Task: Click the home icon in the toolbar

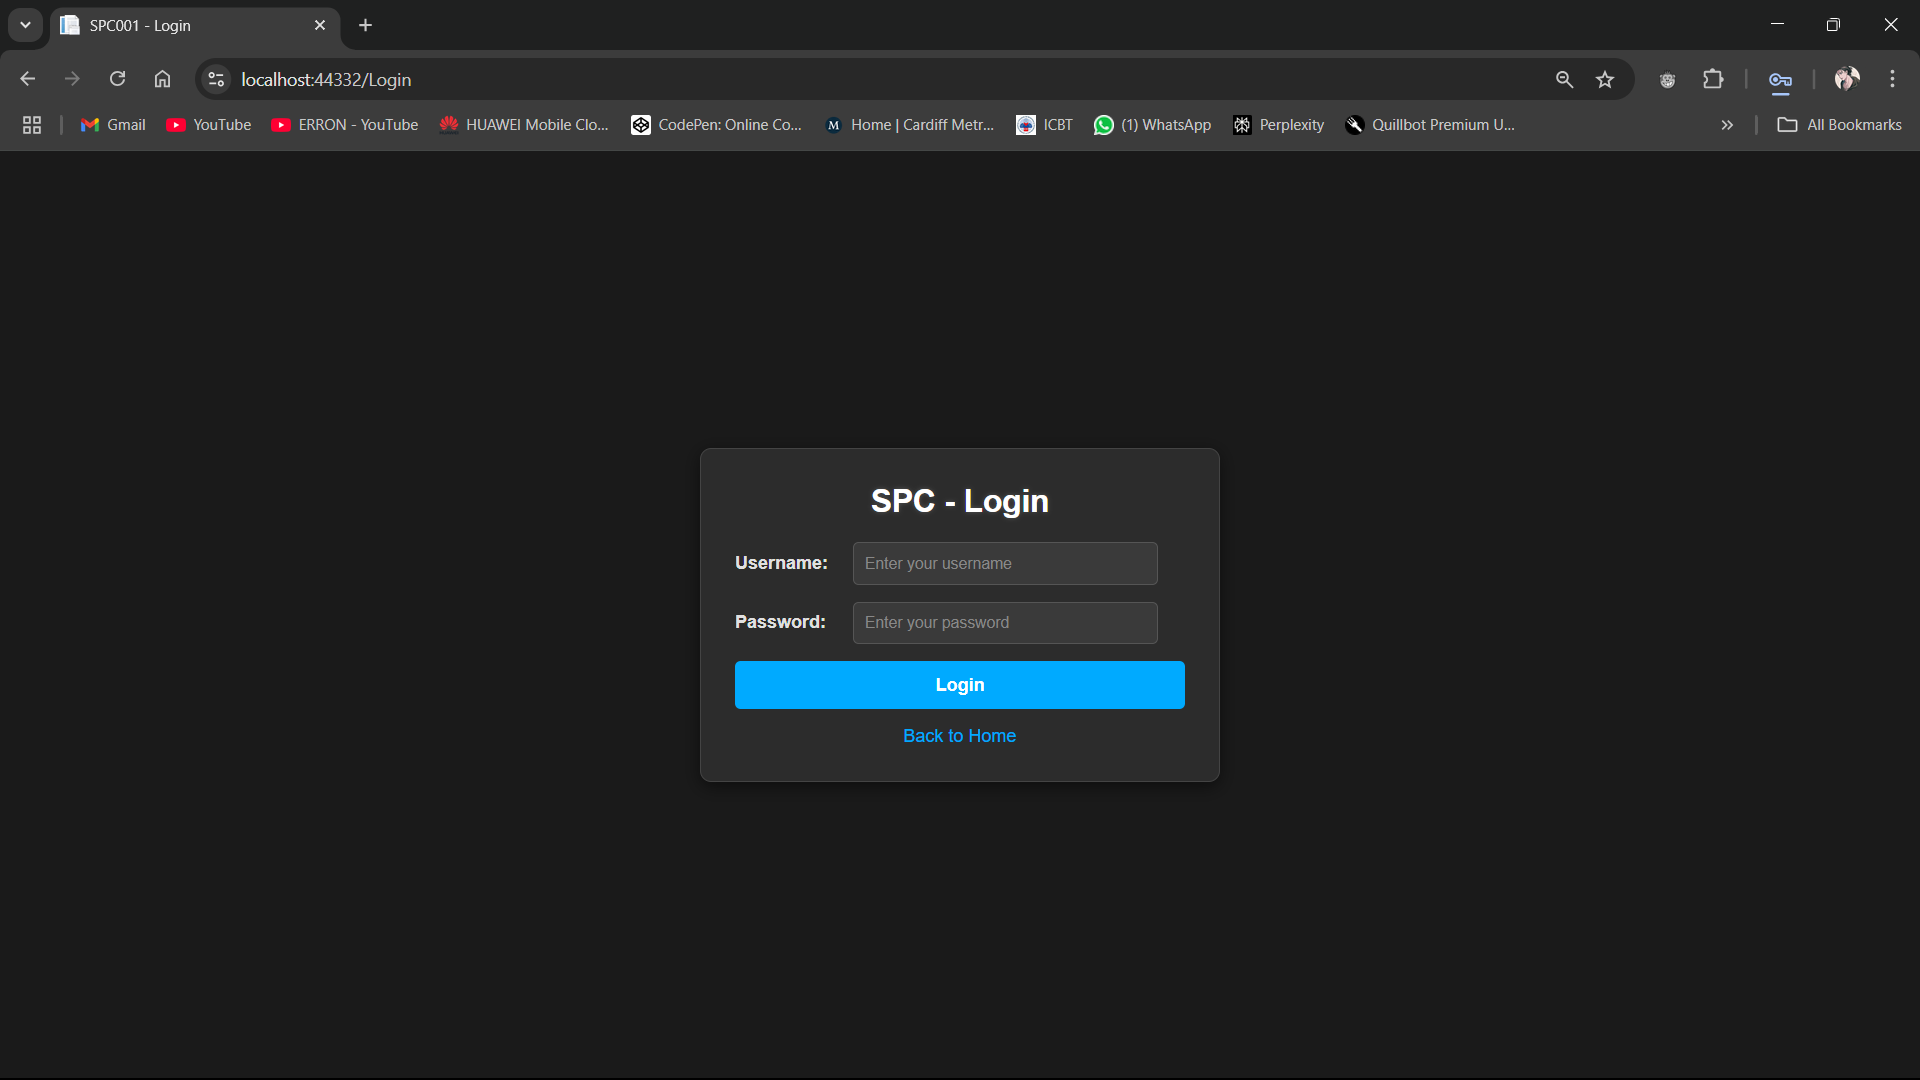Action: pos(162,79)
